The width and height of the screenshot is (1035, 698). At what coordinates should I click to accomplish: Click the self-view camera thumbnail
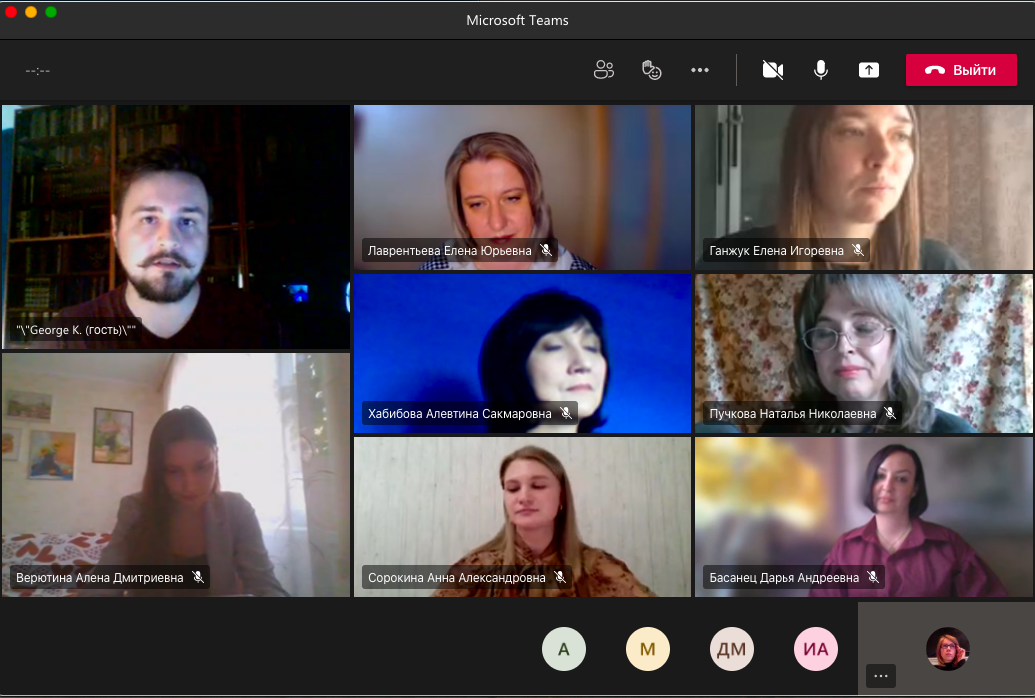point(946,648)
